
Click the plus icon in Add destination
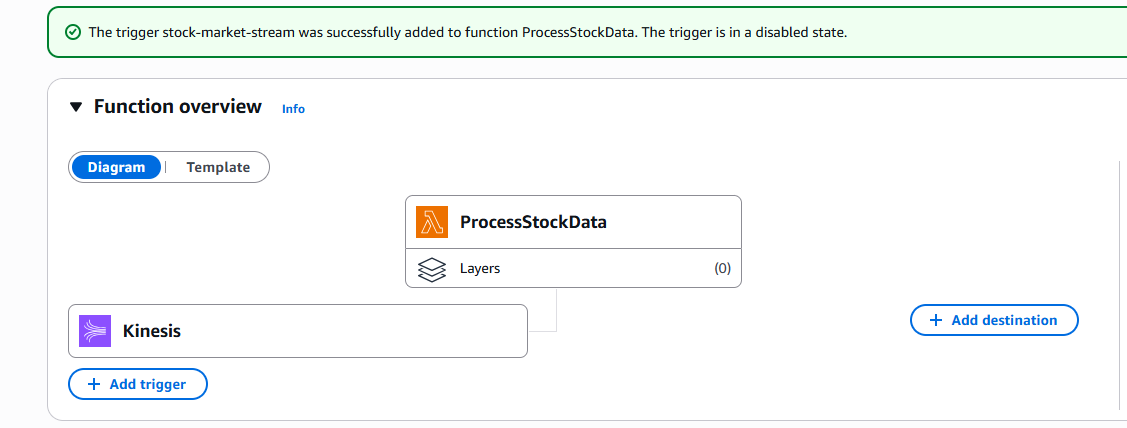click(x=936, y=320)
